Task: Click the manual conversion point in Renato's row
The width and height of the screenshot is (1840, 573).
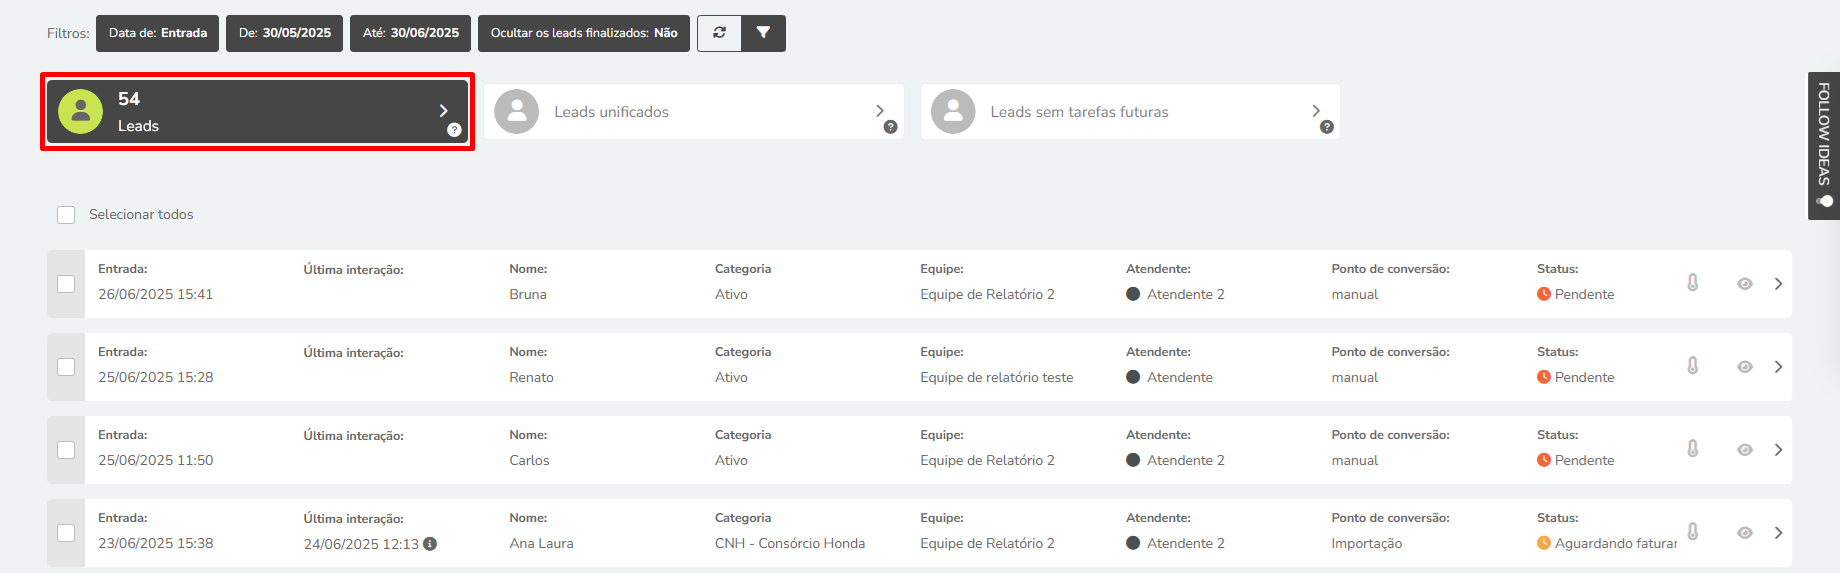Action: tap(1354, 377)
